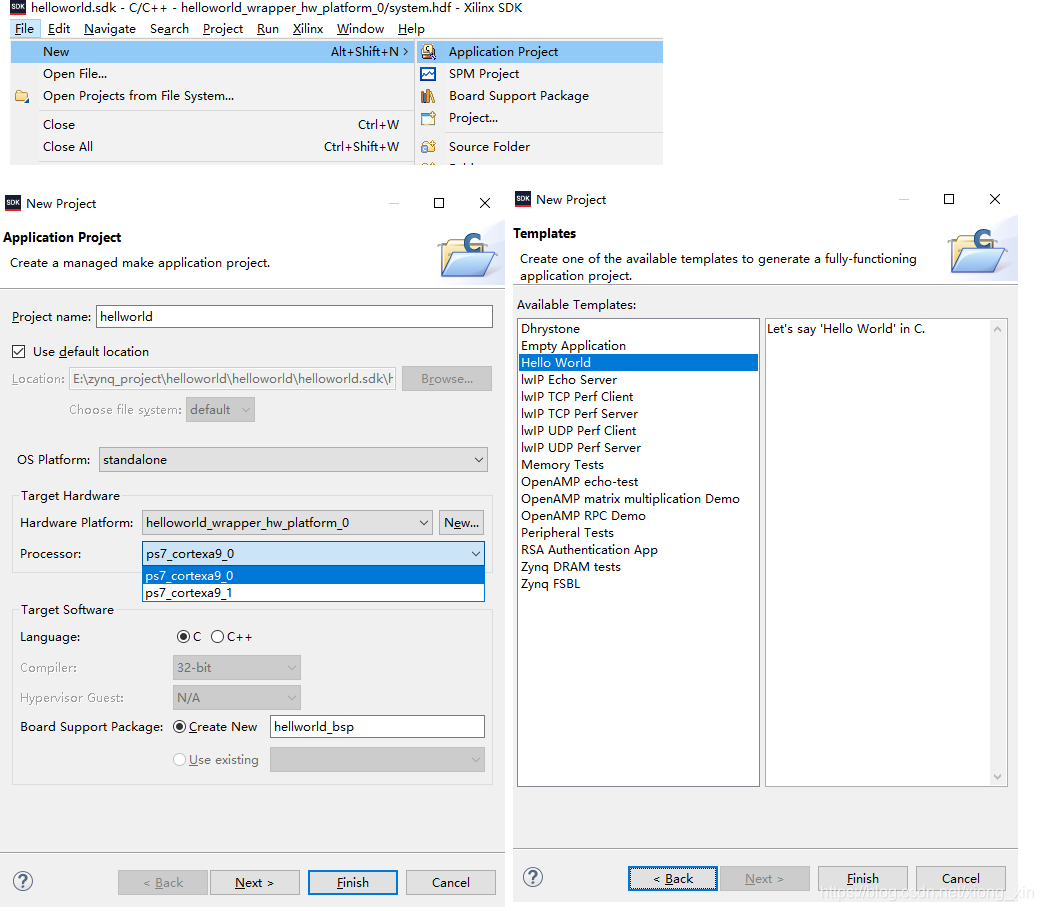Select OpenAMP RPC Demo template

pos(638,516)
